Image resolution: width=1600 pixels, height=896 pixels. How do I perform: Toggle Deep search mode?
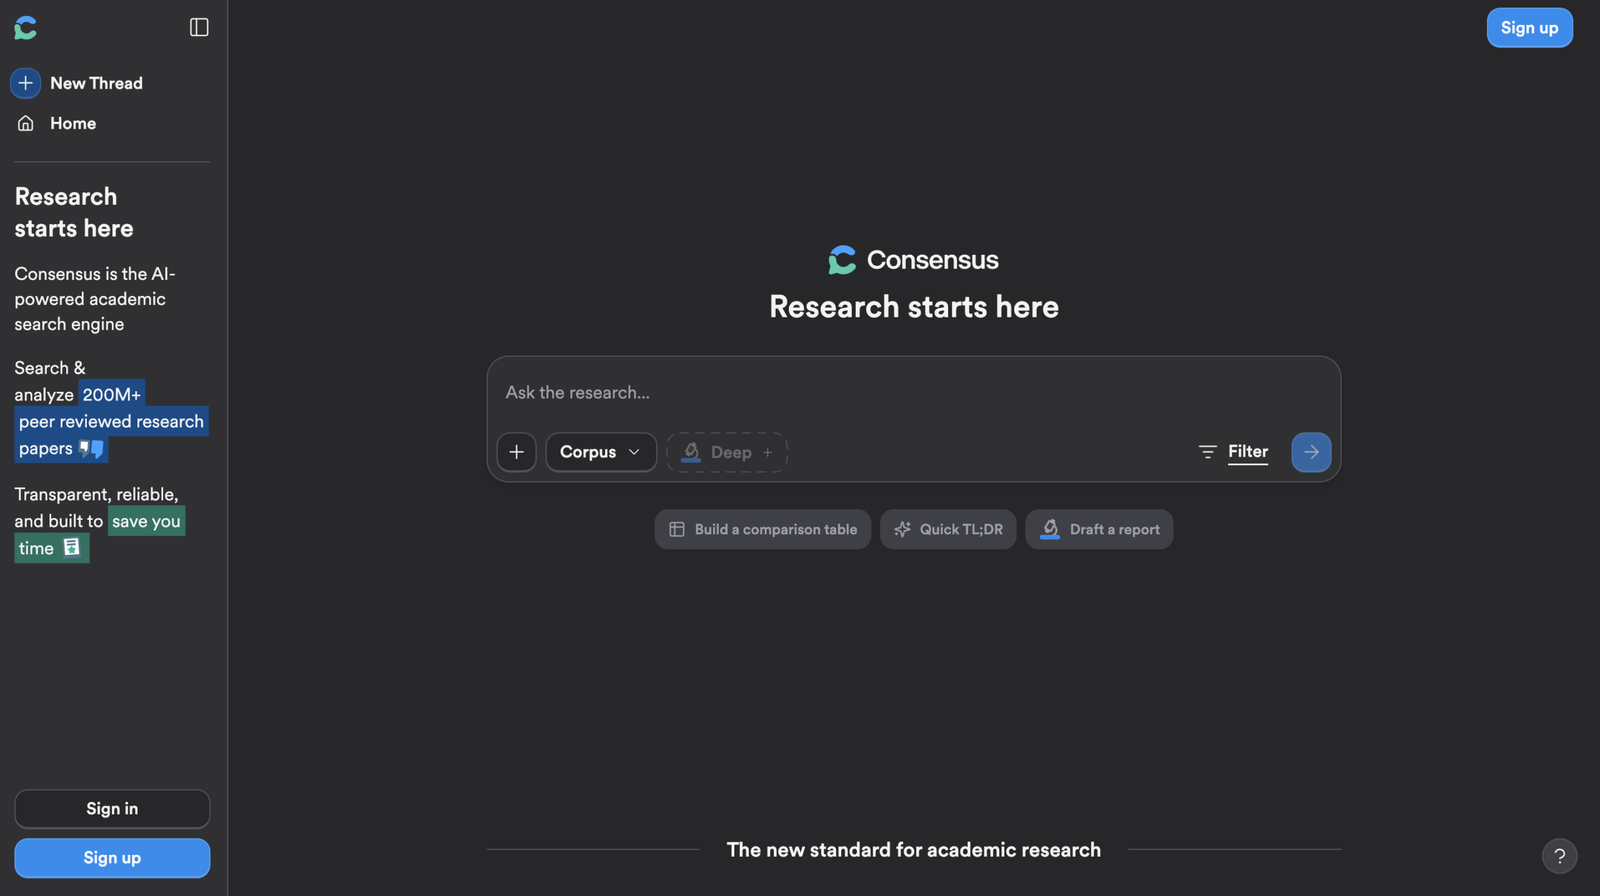[727, 452]
